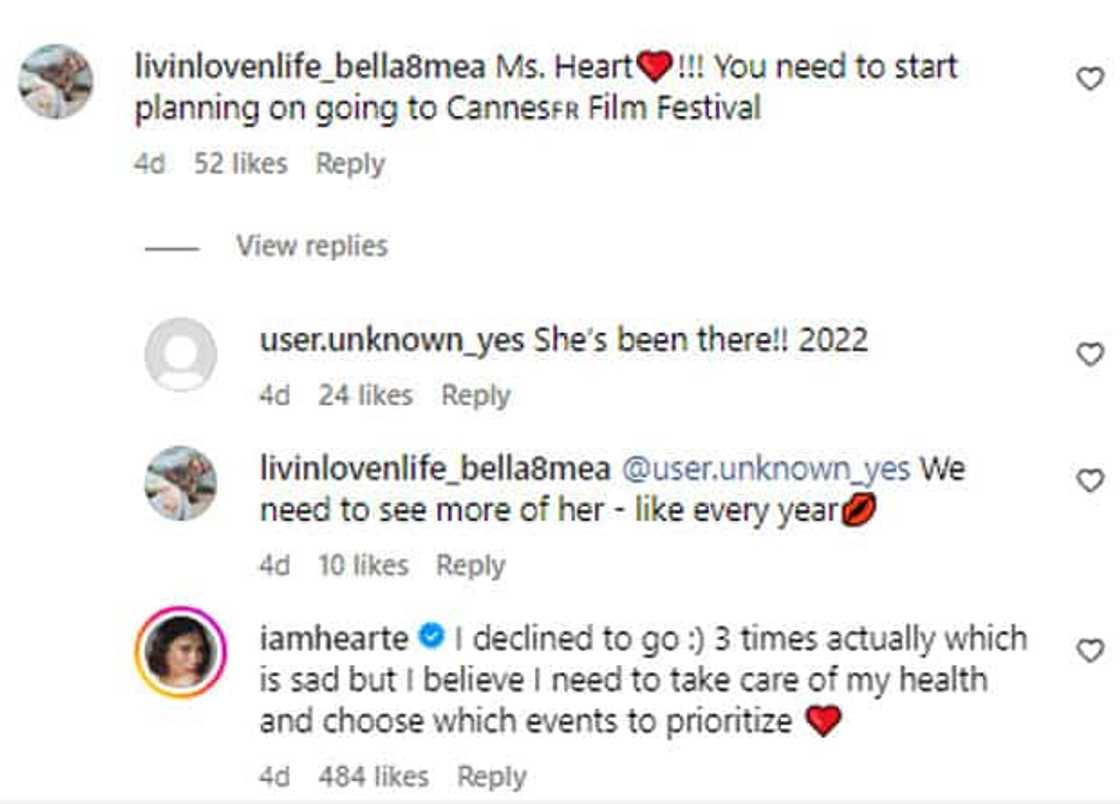The width and height of the screenshot is (1120, 804).
Task: Like the 'like every year' reply
Action: pos(1089,481)
